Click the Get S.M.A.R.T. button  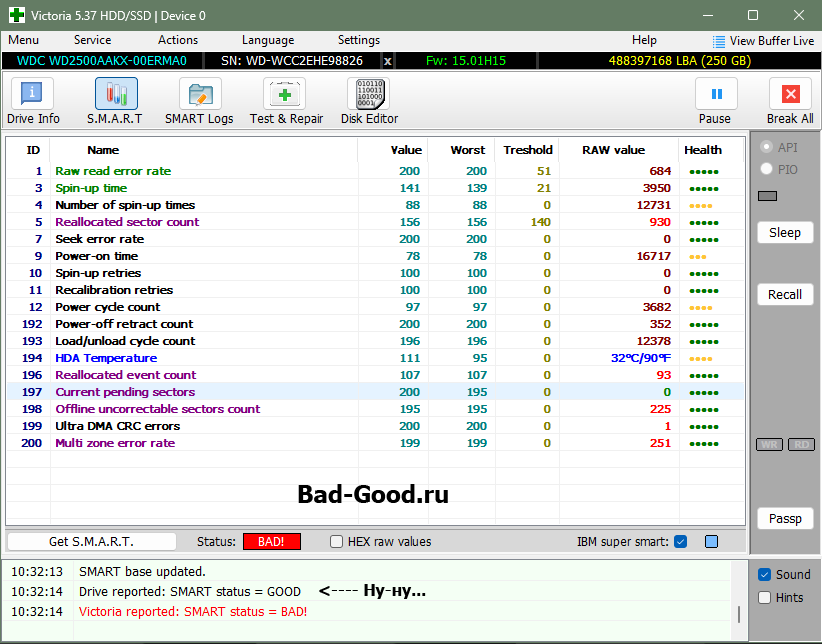(91, 542)
